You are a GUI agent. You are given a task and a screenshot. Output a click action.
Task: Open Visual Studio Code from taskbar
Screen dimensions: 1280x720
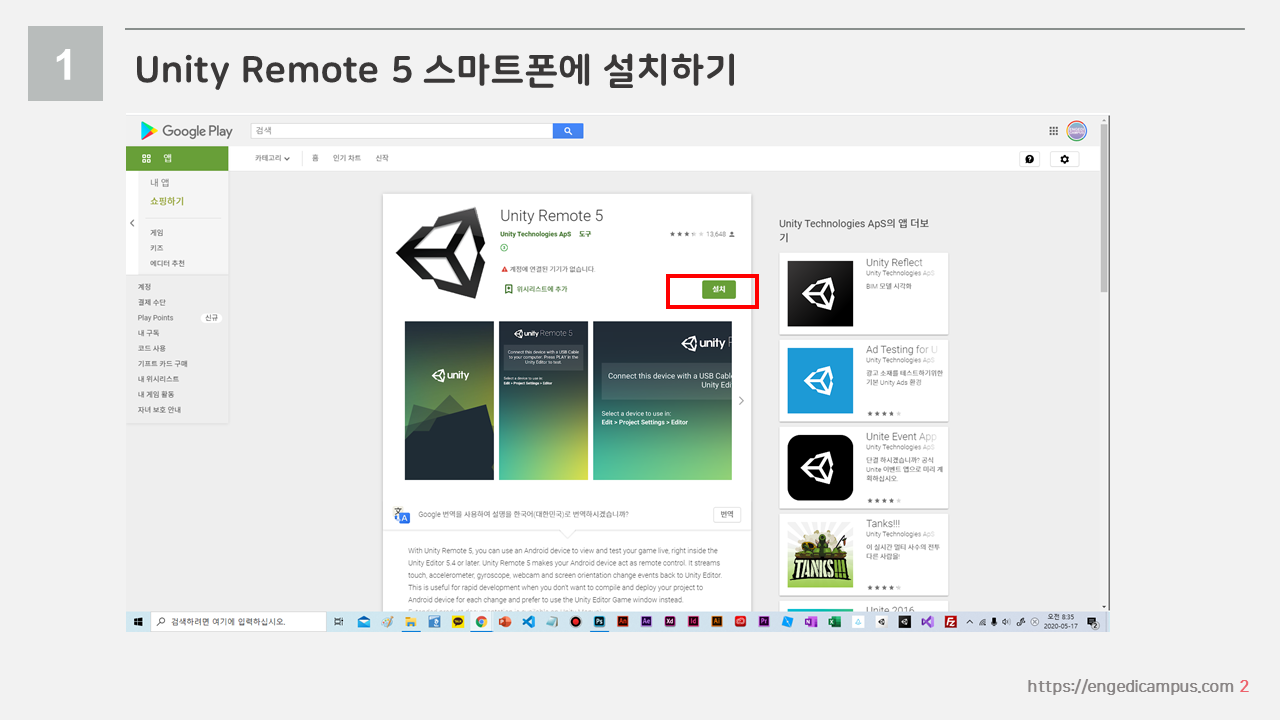pyautogui.click(x=528, y=621)
